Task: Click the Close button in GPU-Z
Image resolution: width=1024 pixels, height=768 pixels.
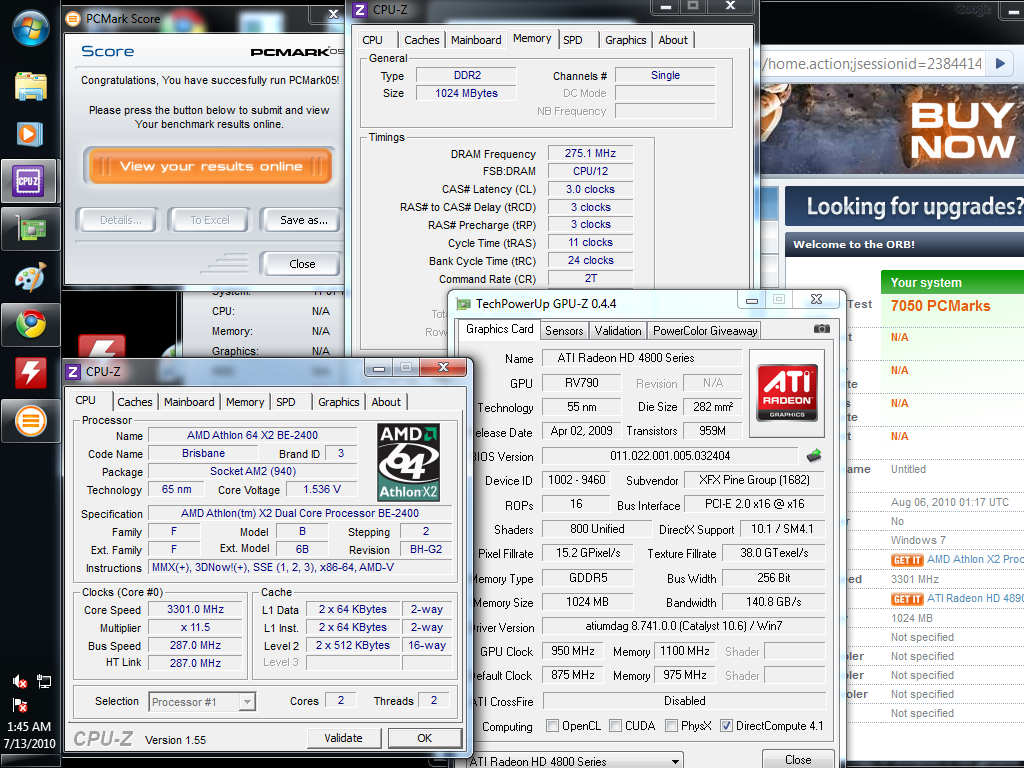Action: [x=798, y=760]
